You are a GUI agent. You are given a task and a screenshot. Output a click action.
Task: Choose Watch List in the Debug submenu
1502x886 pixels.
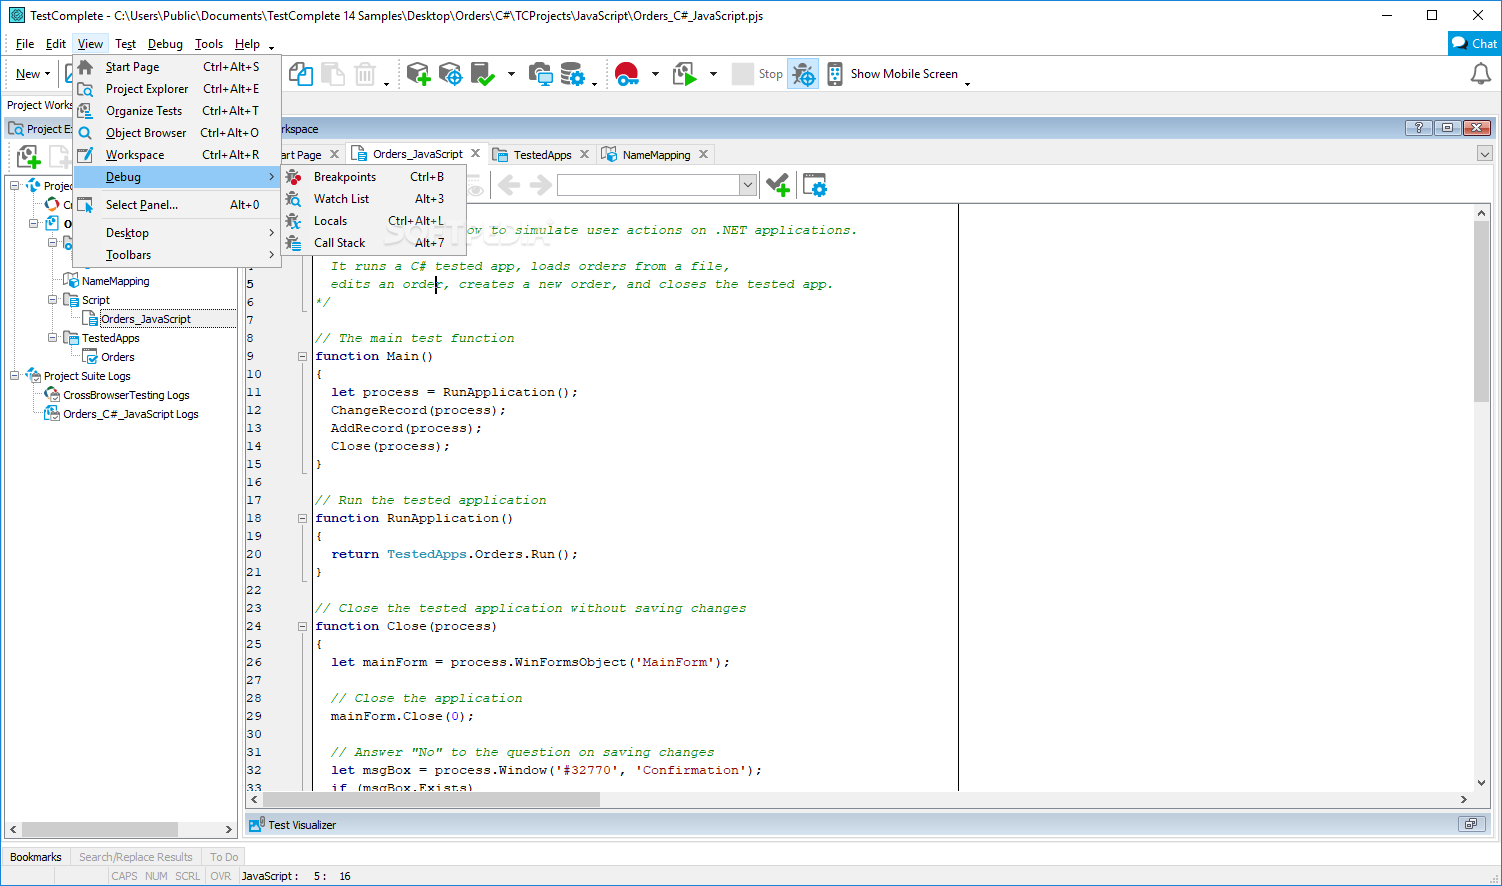coord(374,199)
